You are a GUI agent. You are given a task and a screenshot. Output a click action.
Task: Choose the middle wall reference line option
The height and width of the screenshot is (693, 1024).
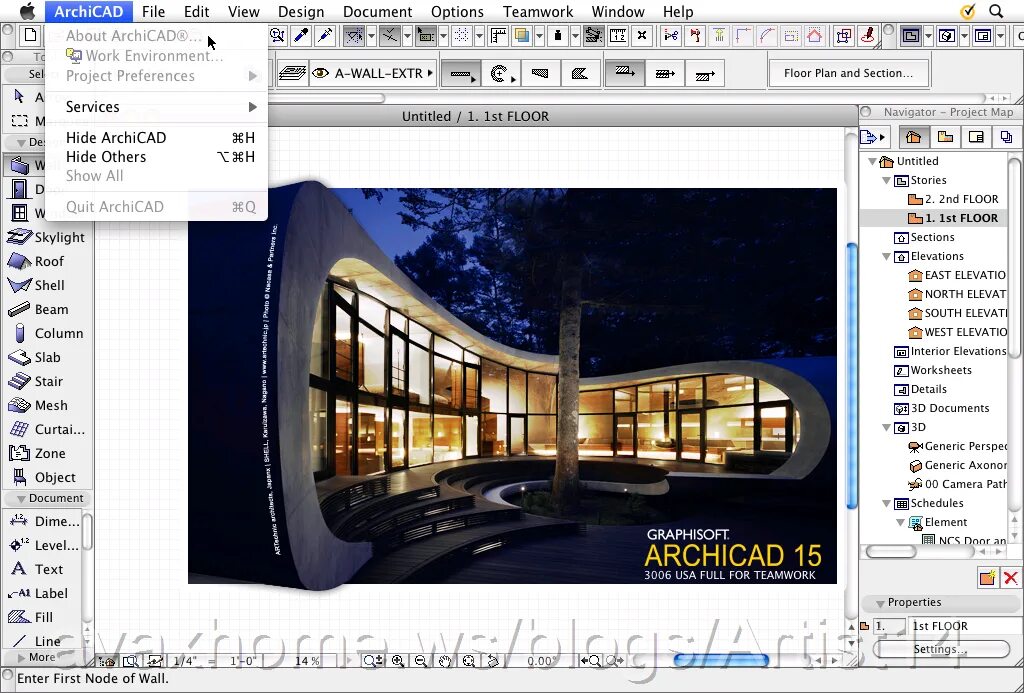coord(665,74)
